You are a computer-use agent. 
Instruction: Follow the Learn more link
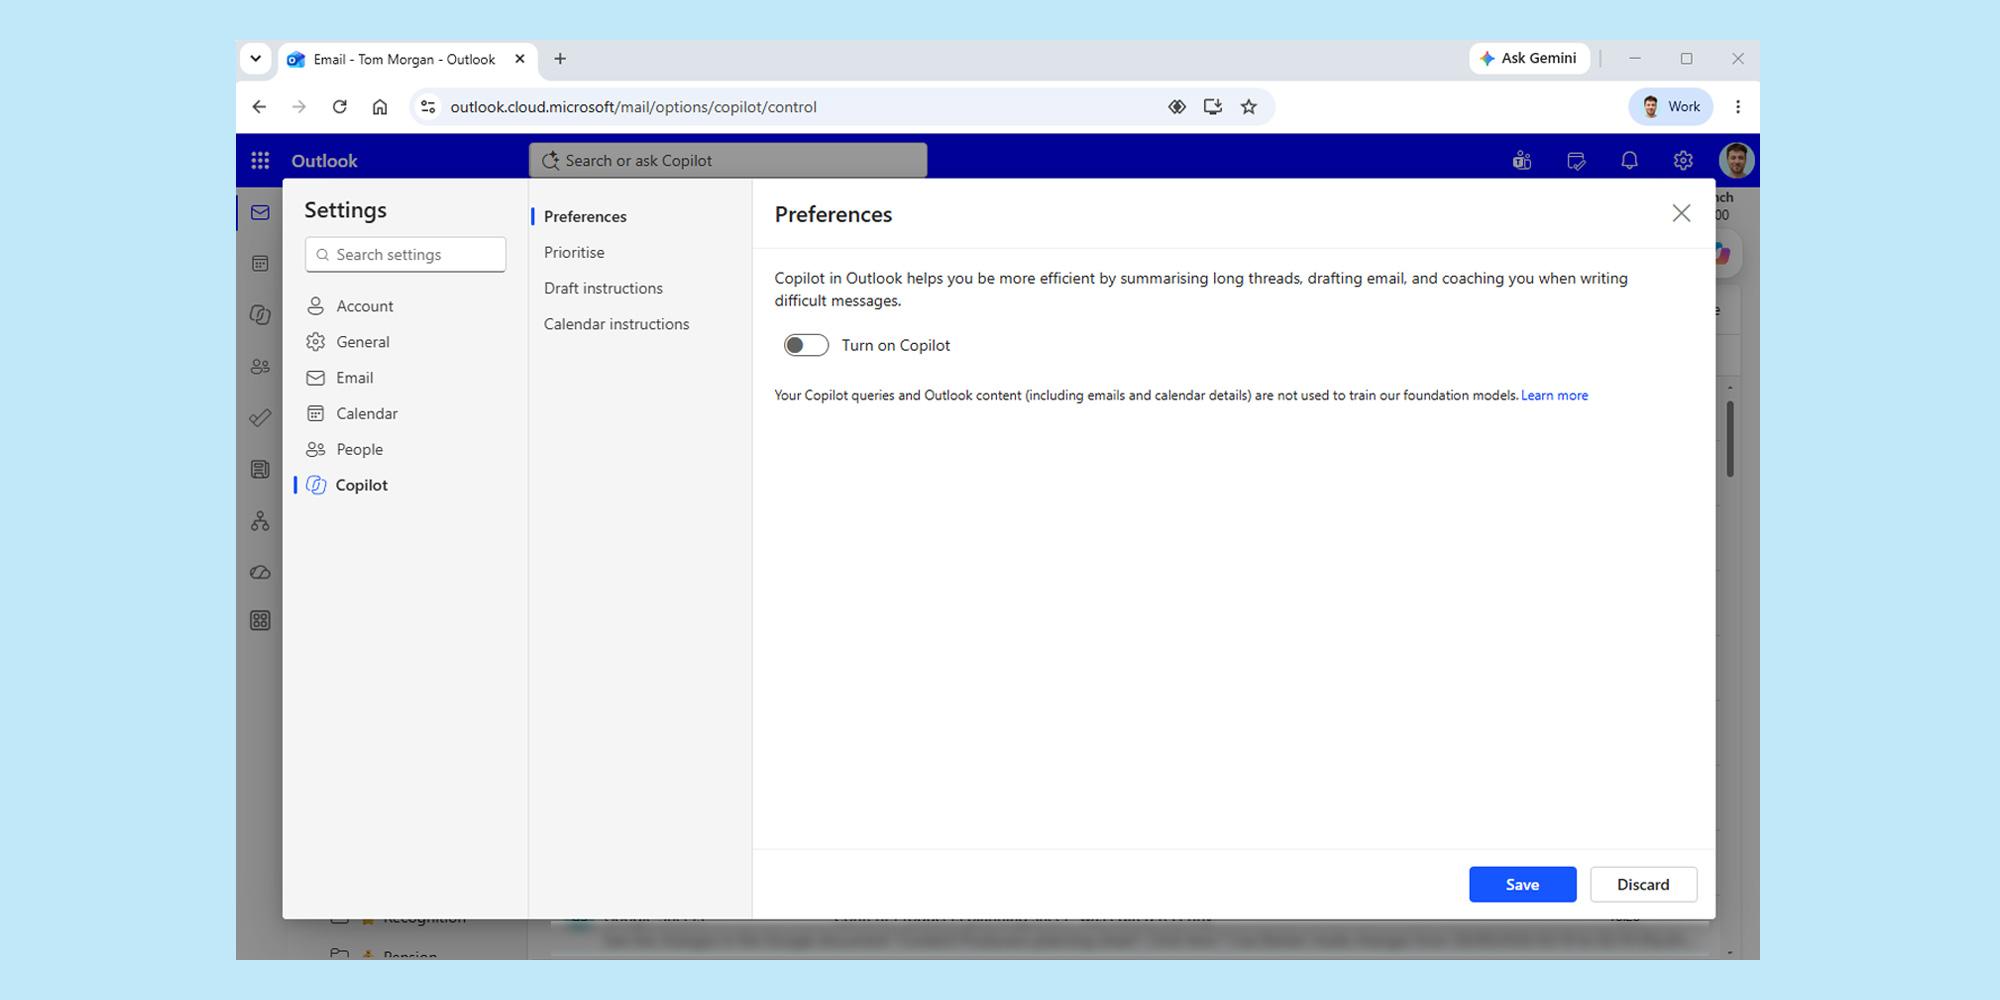coord(1554,396)
